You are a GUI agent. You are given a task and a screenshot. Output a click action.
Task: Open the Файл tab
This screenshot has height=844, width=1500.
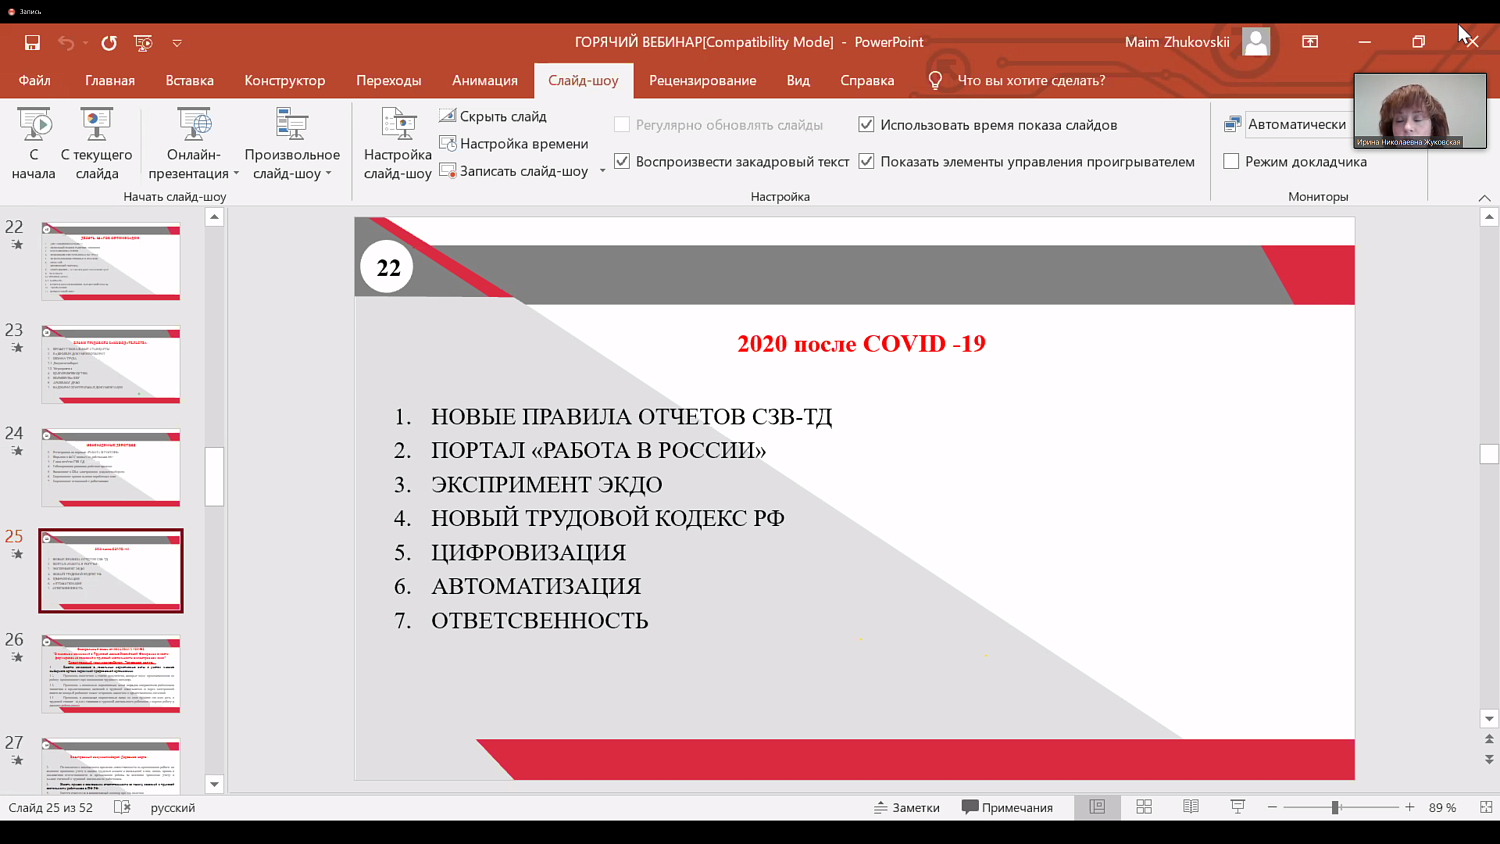[x=34, y=80]
